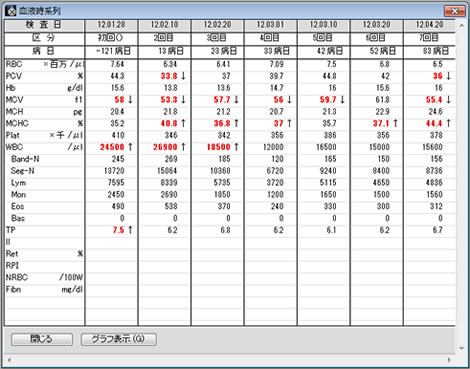Select the 2回目 cell
The height and width of the screenshot is (369, 470).
coord(164,38)
